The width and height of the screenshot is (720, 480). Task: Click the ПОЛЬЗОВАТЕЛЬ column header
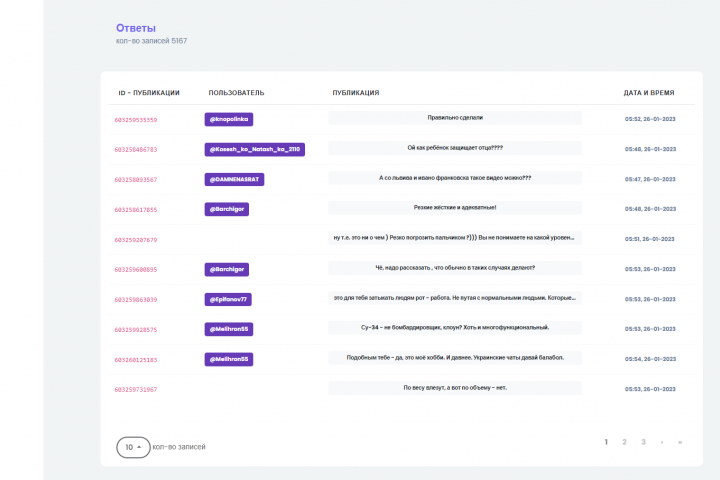236,93
